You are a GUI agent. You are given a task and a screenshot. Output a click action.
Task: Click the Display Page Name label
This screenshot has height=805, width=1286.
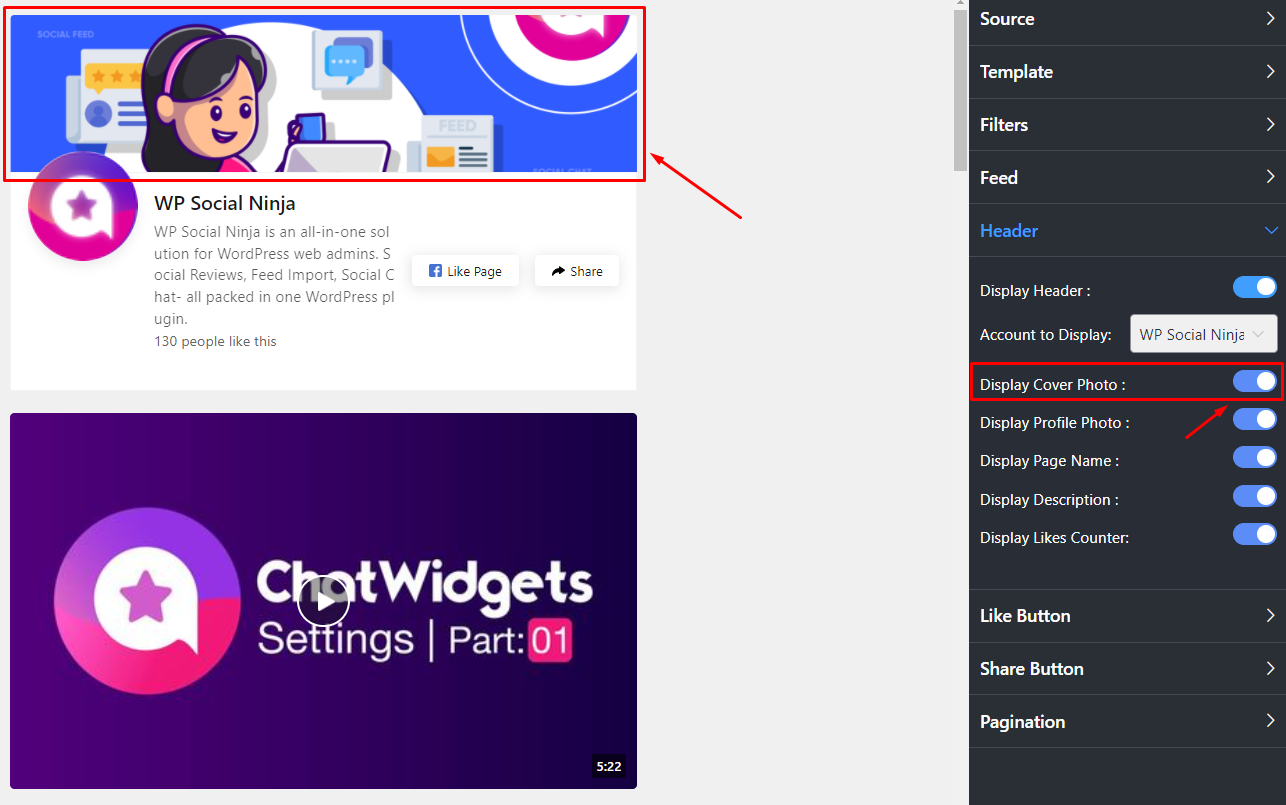1050,461
